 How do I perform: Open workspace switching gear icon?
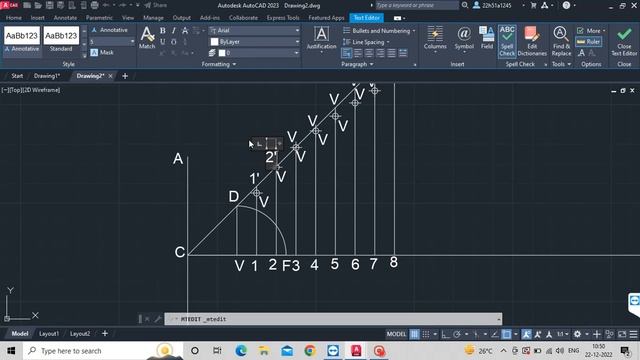[x=577, y=334]
